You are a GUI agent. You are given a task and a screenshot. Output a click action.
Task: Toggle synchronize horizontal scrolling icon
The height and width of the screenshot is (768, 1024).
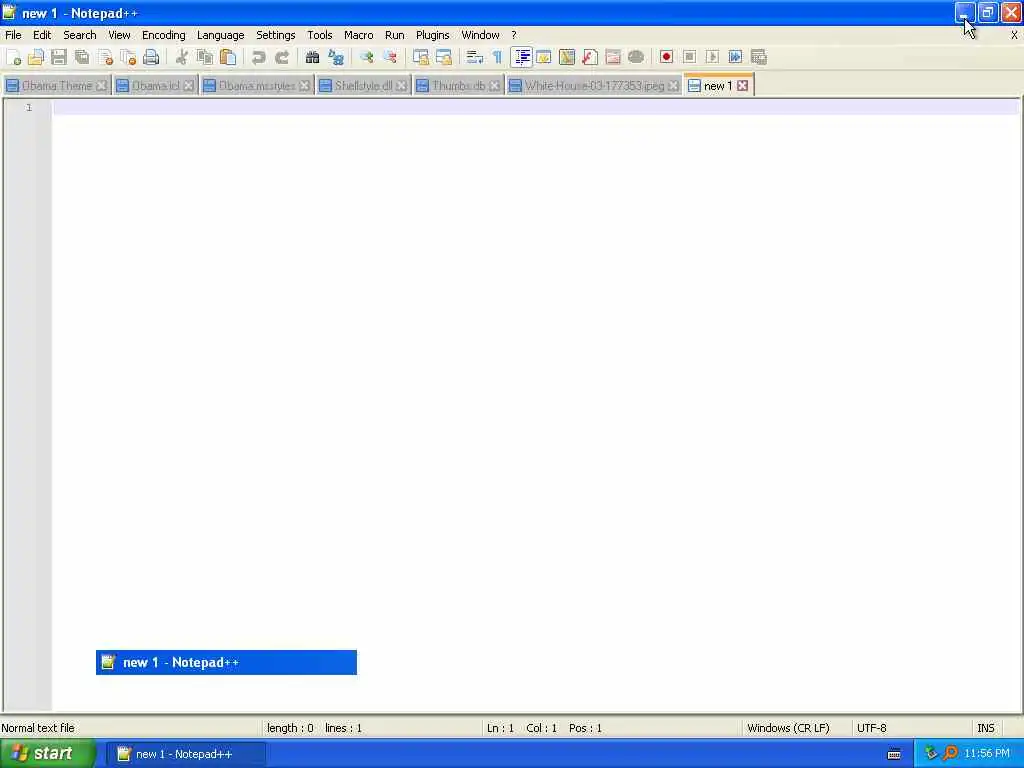(x=443, y=57)
